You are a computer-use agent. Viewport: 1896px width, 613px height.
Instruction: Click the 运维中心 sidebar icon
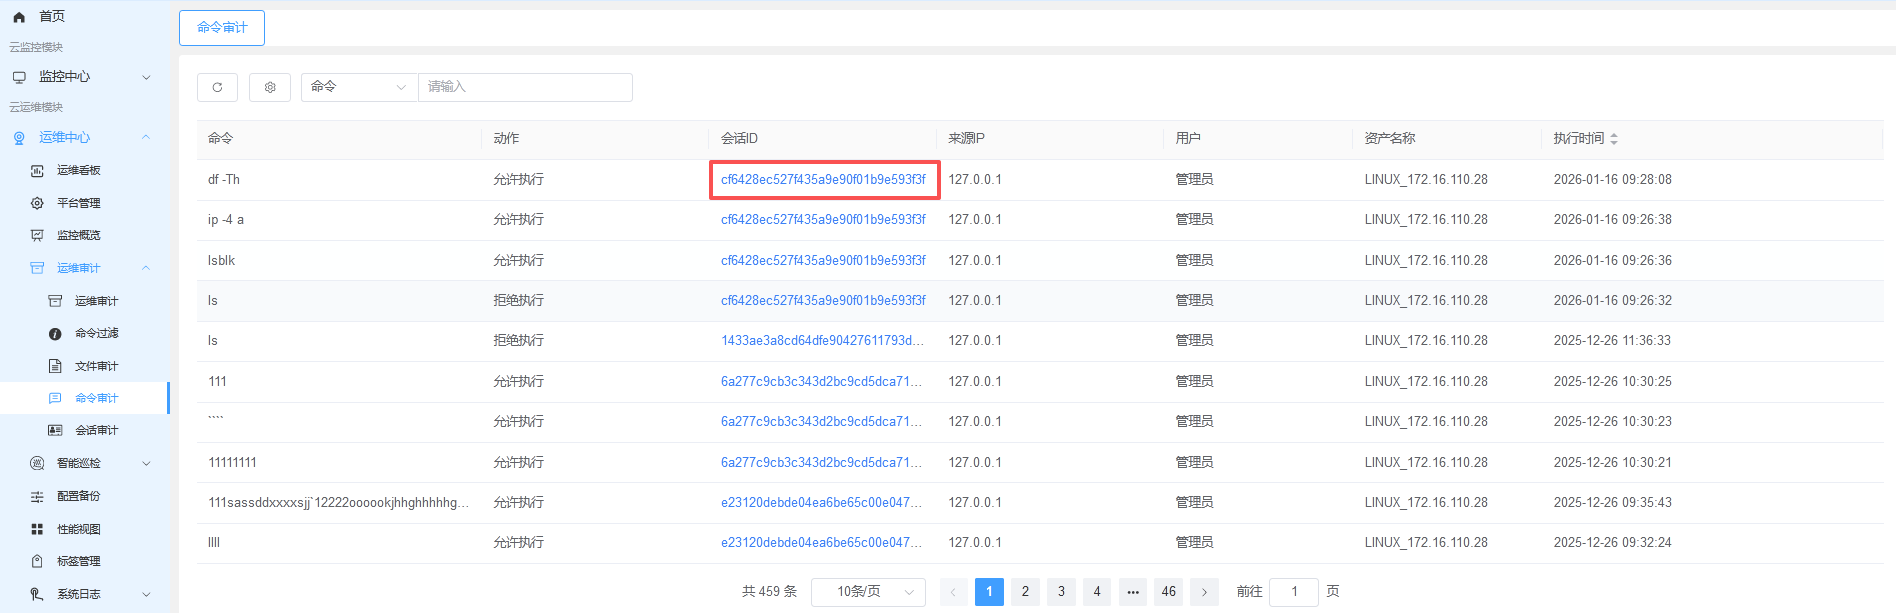19,138
